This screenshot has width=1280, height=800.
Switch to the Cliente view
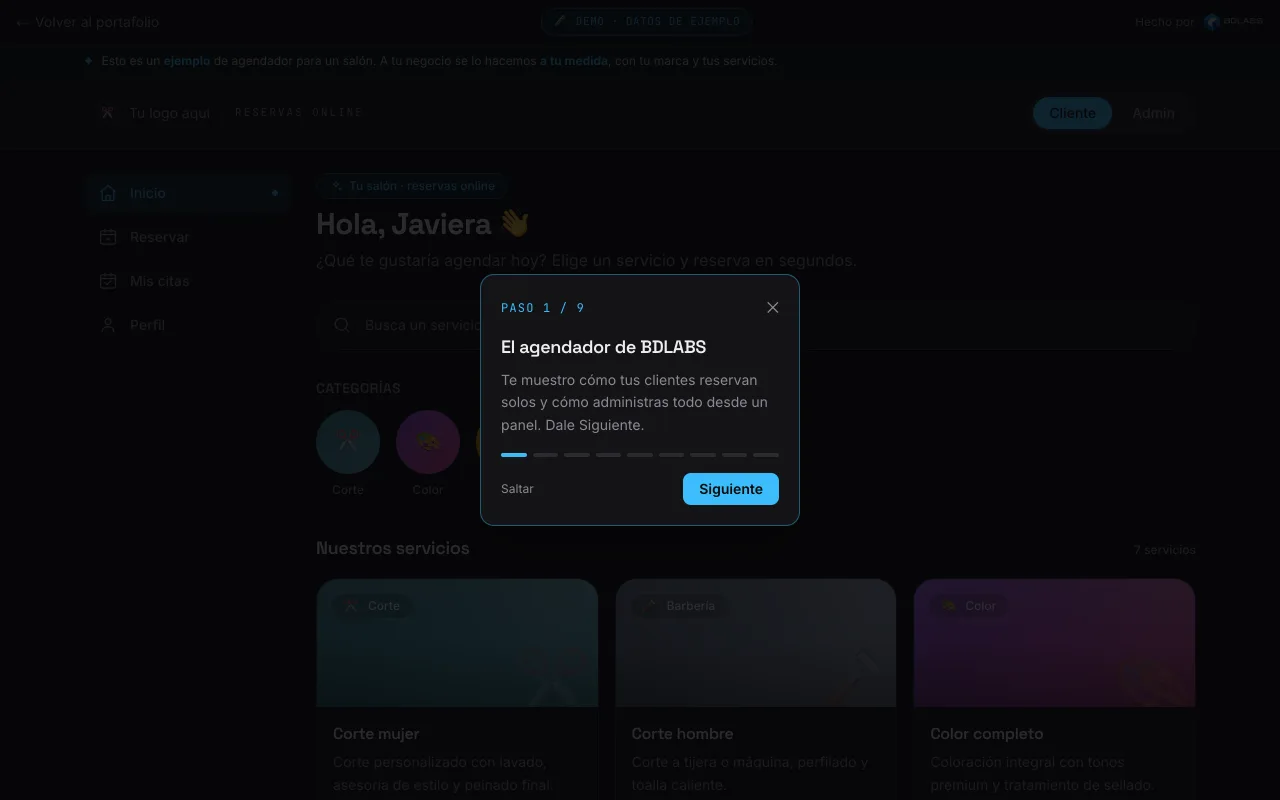pos(1072,113)
